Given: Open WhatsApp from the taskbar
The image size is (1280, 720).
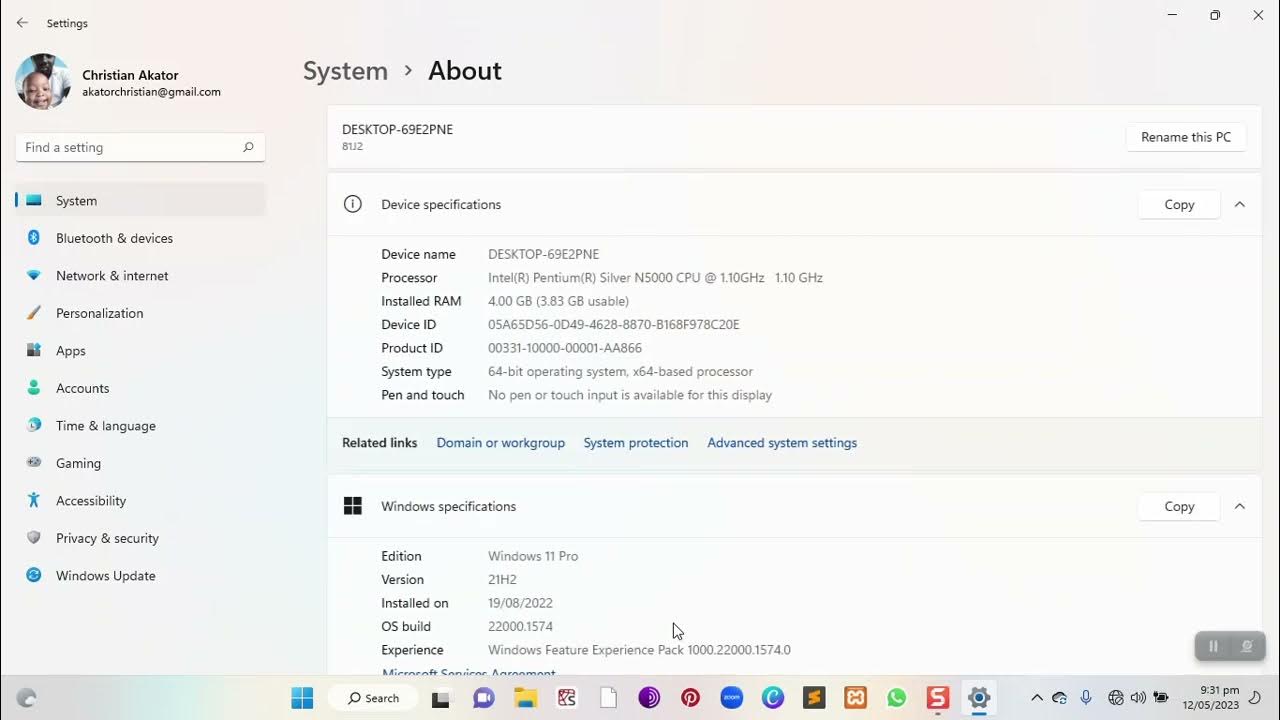Looking at the screenshot, I should coord(896,698).
